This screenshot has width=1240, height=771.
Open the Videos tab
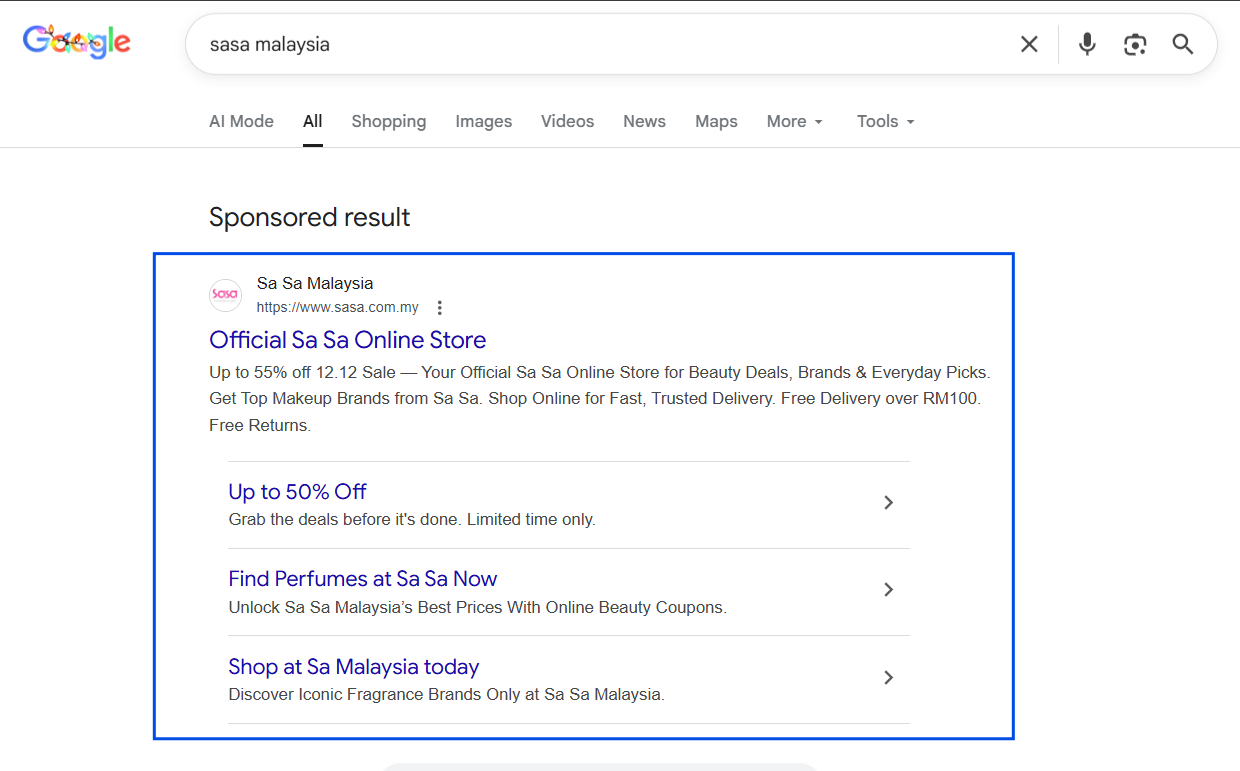568,121
